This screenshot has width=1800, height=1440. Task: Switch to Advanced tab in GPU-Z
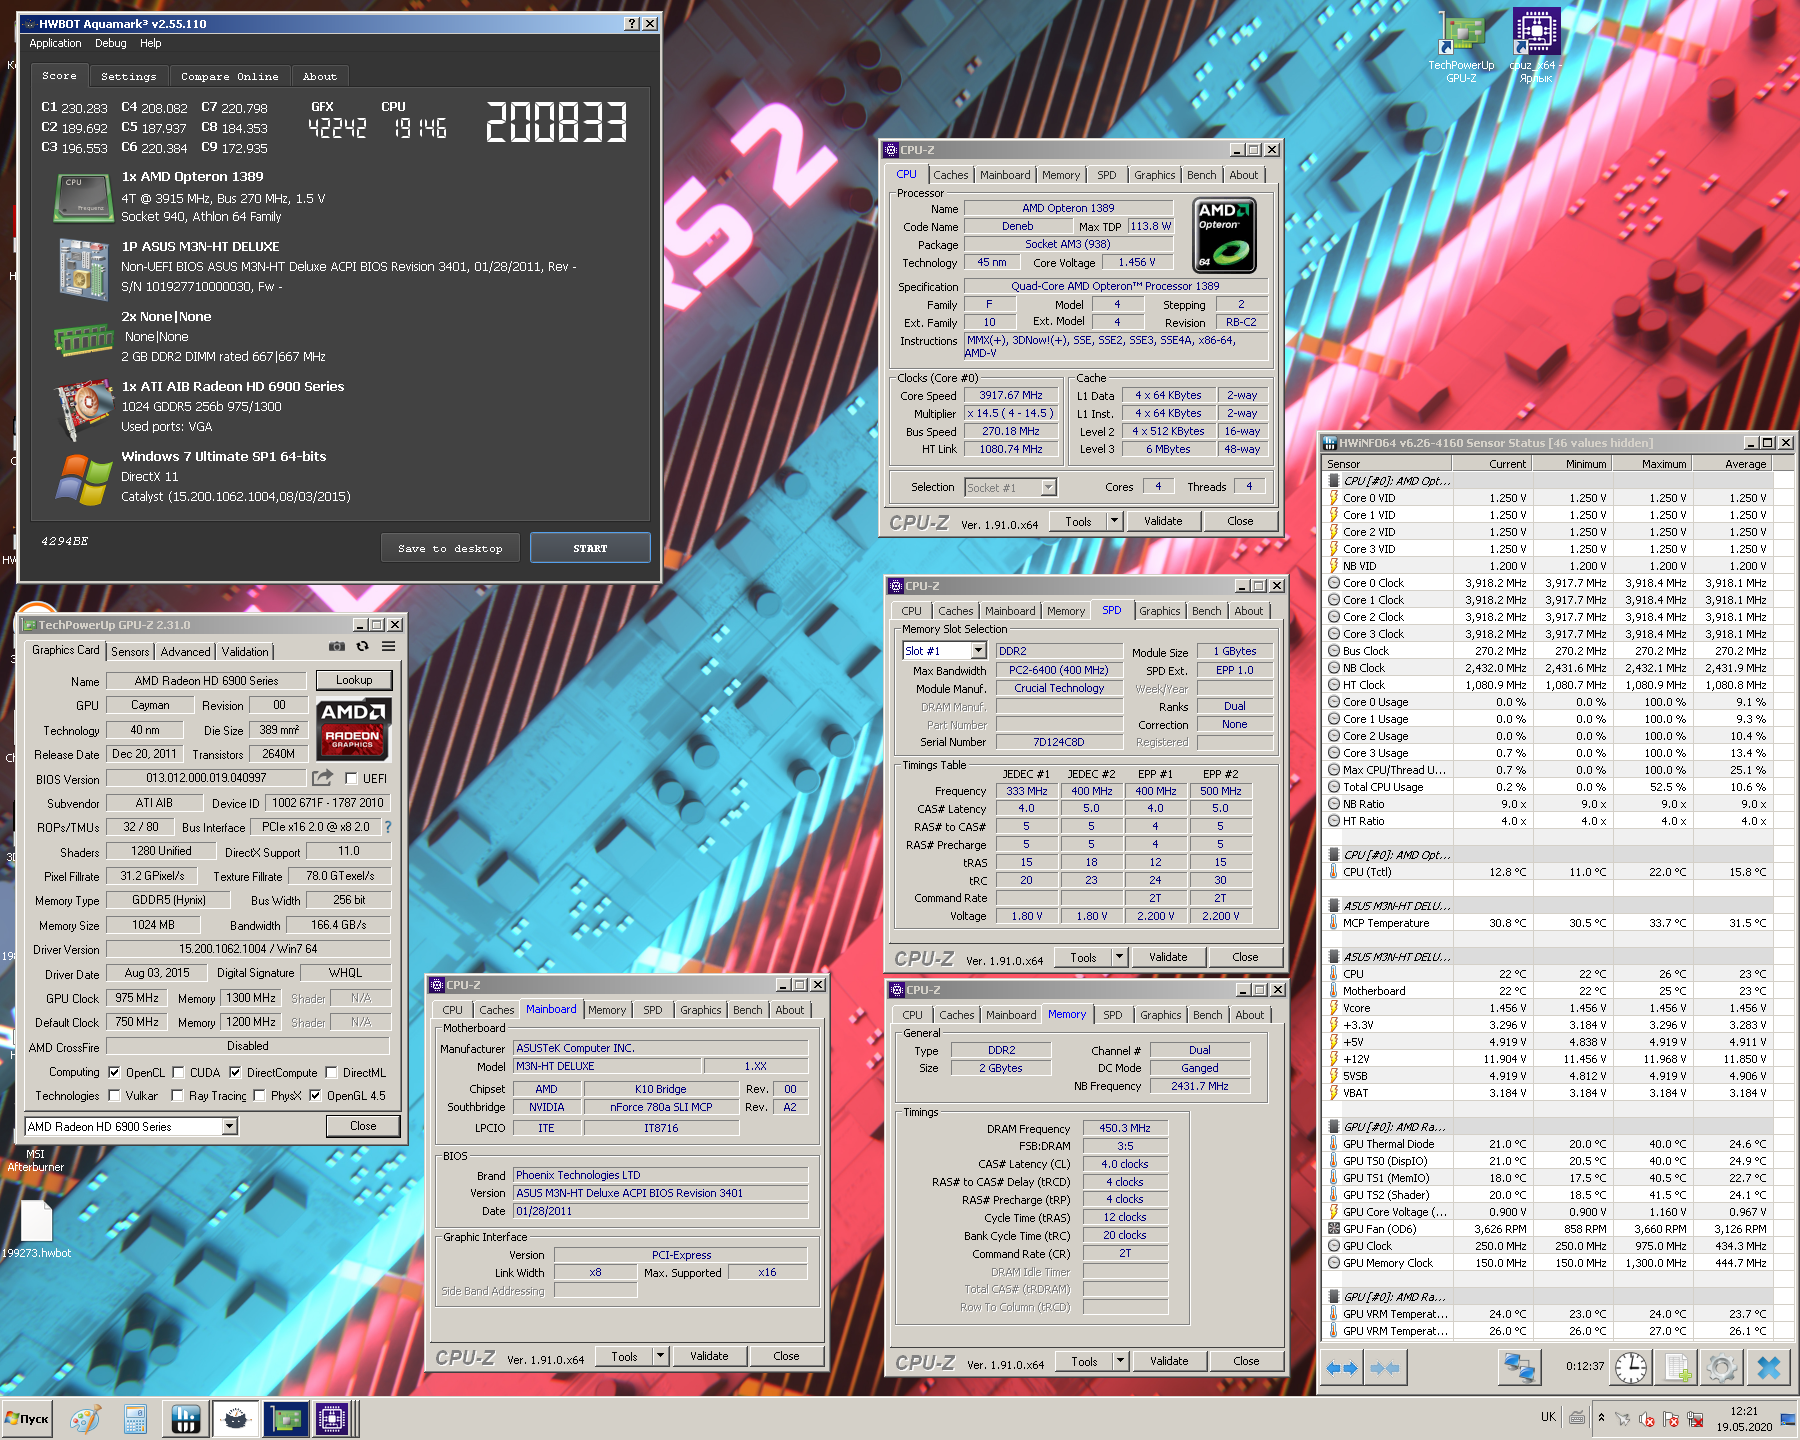(185, 652)
